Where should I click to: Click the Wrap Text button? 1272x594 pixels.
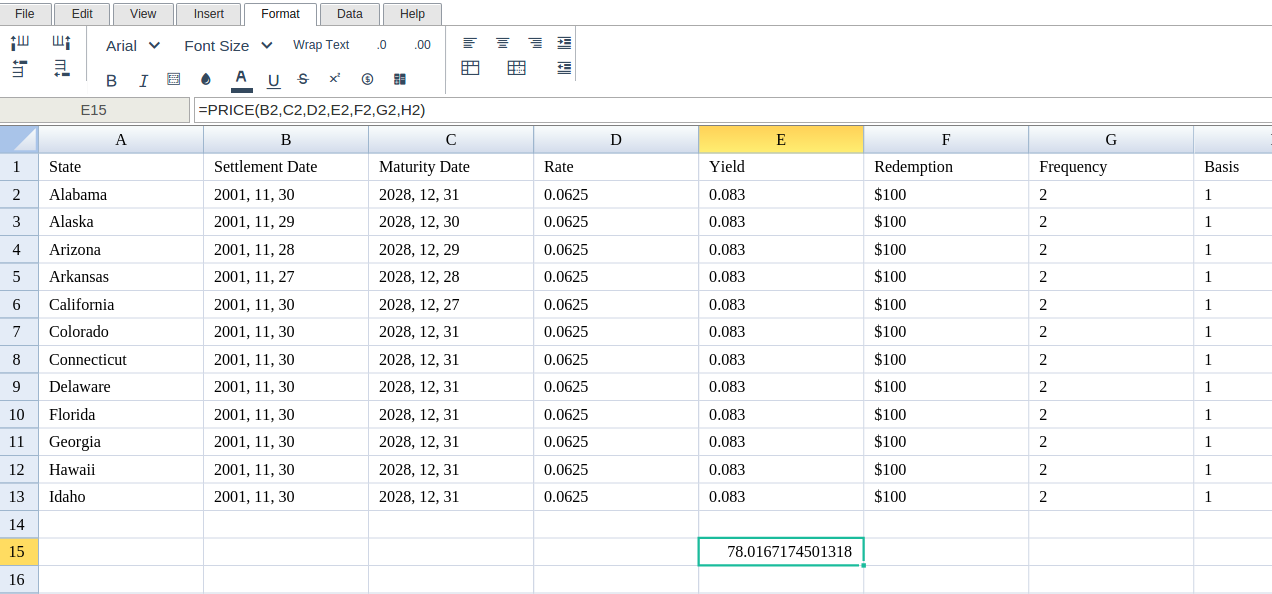(x=321, y=45)
